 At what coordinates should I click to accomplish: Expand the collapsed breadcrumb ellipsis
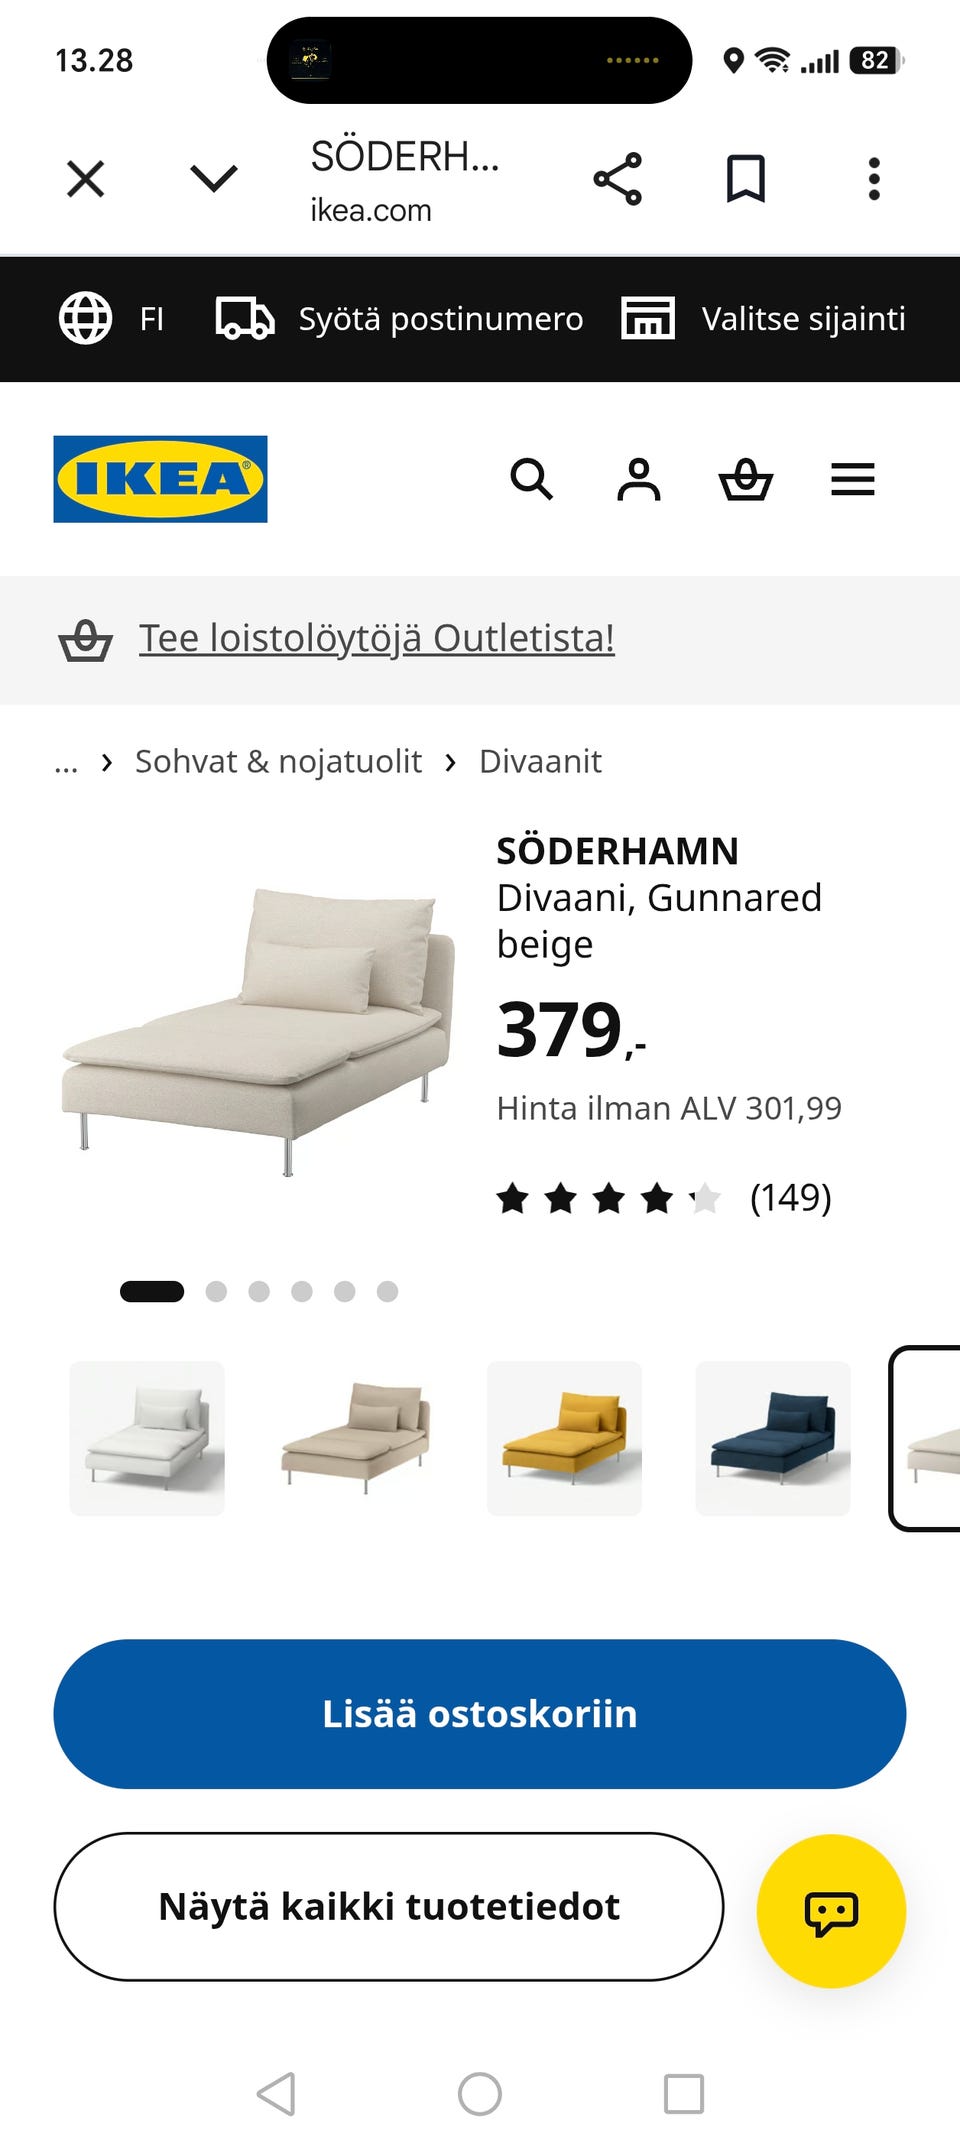[x=66, y=763]
